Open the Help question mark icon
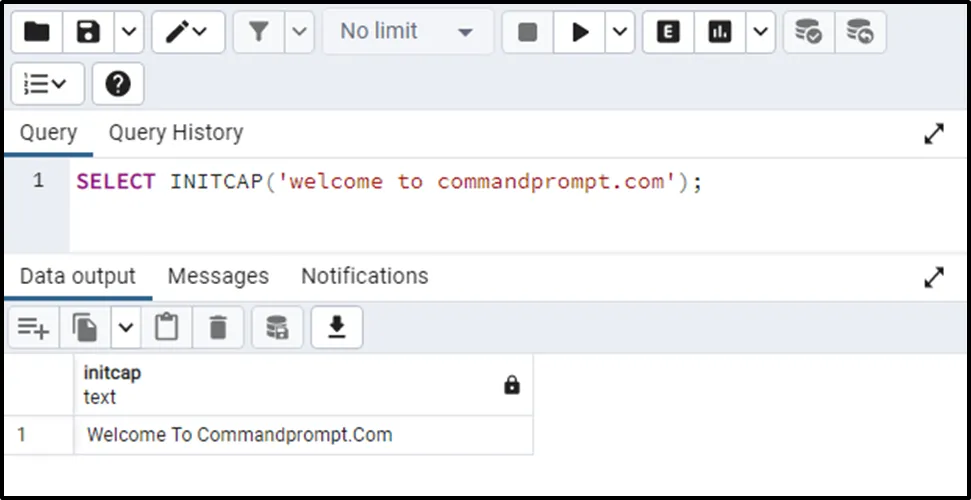 click(118, 85)
